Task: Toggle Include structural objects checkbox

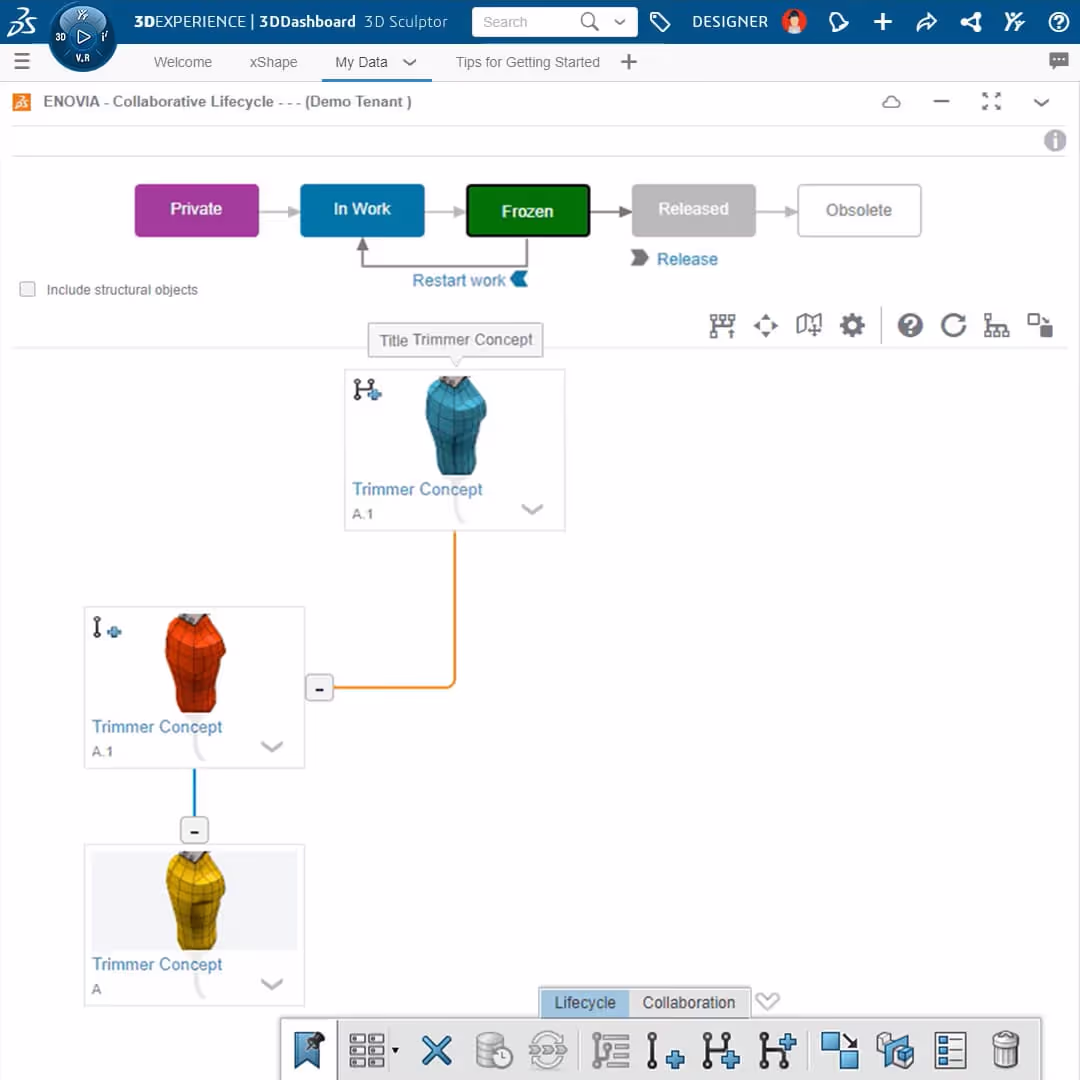Action: click(x=28, y=289)
